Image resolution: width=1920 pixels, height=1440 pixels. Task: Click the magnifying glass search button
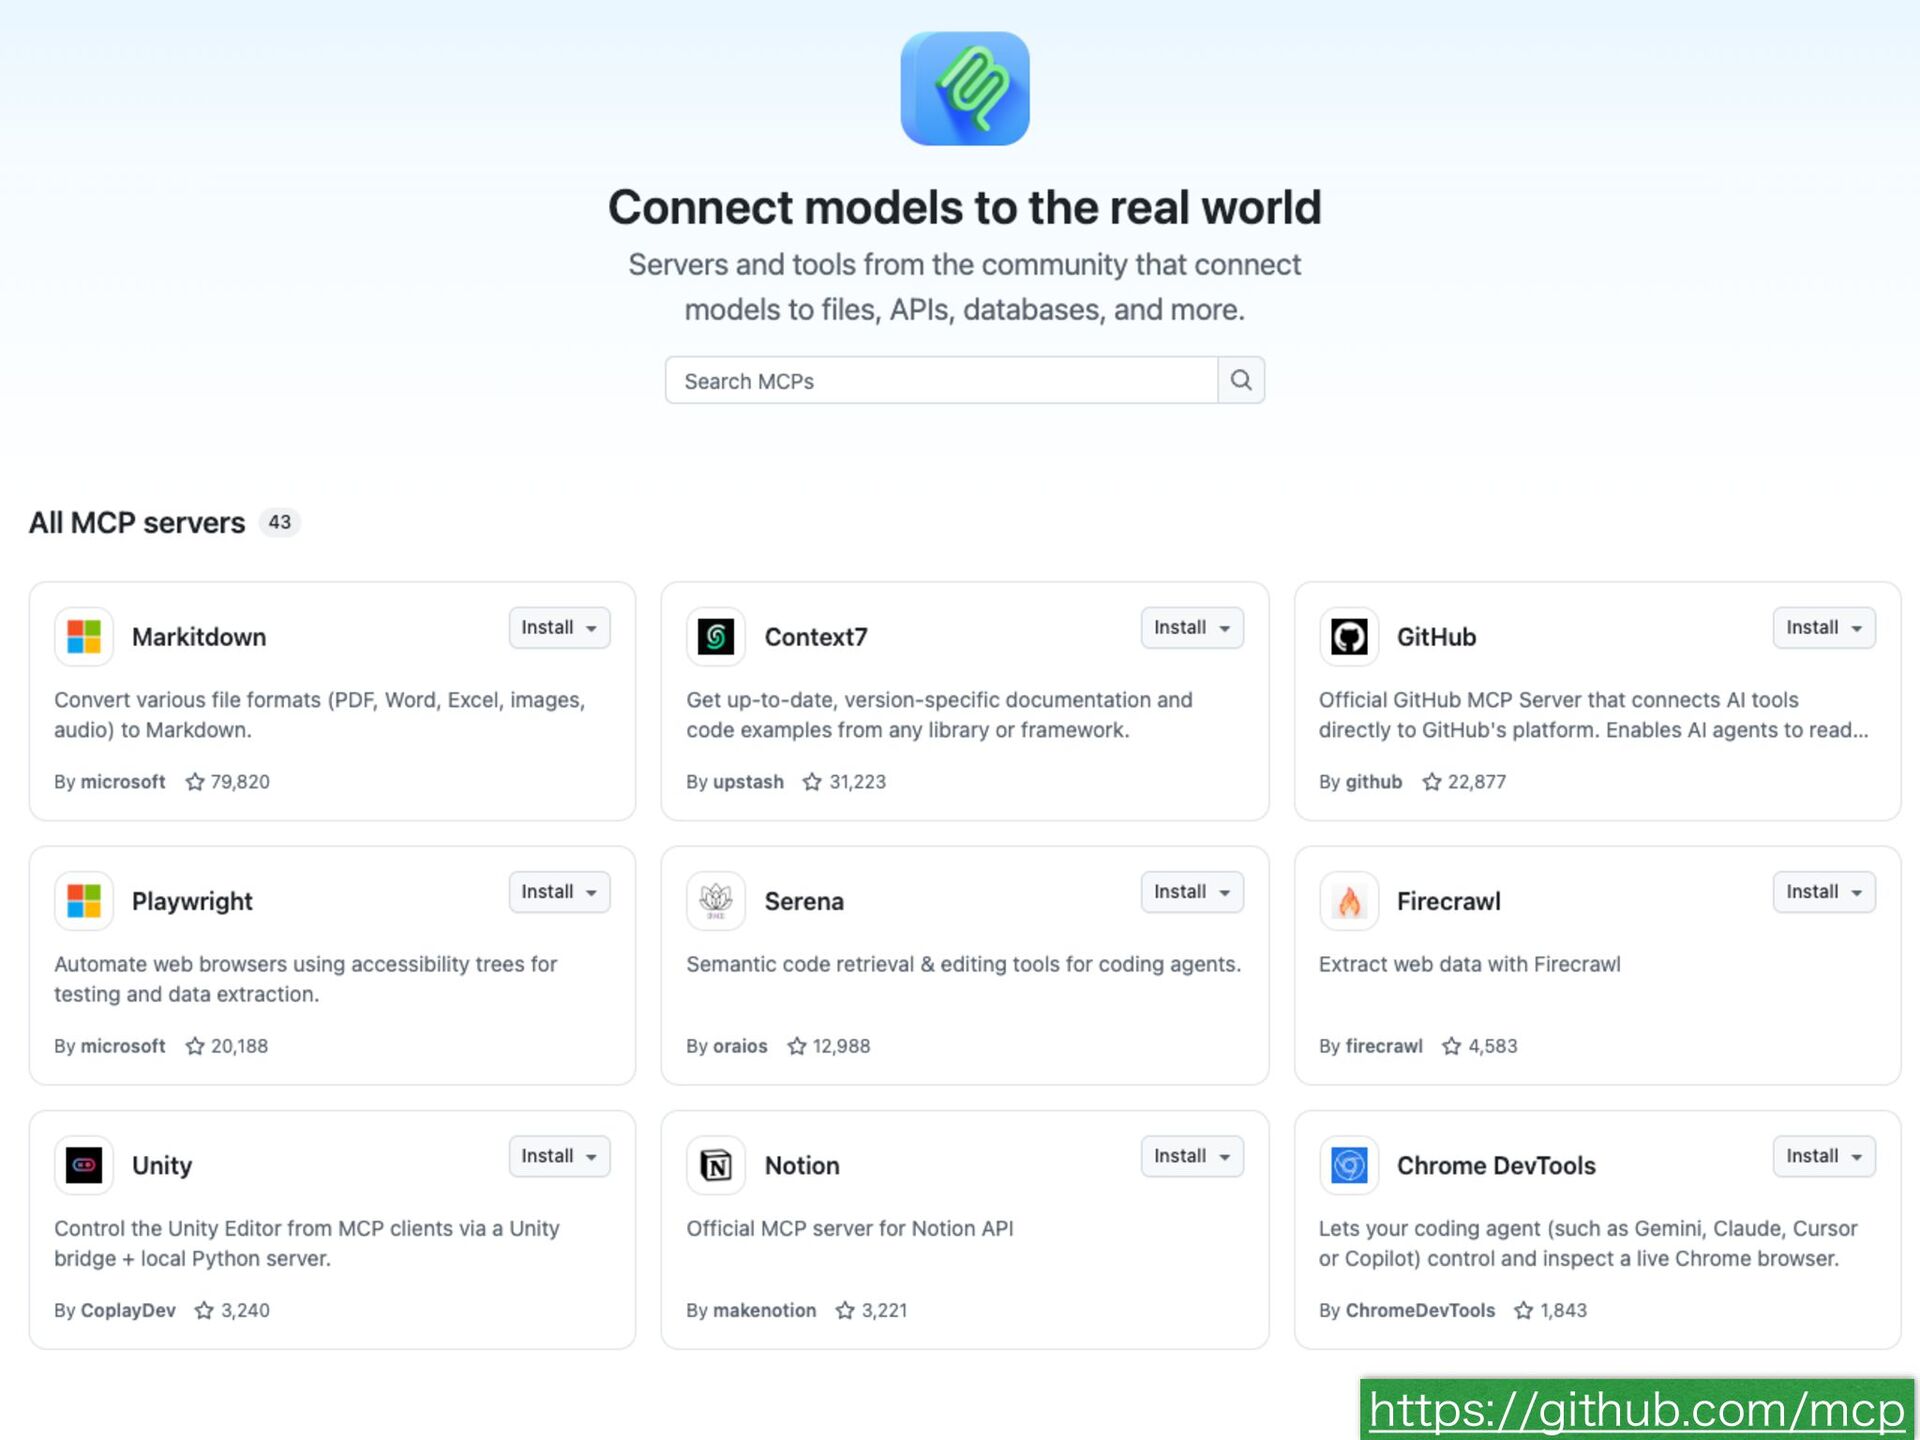1241,380
